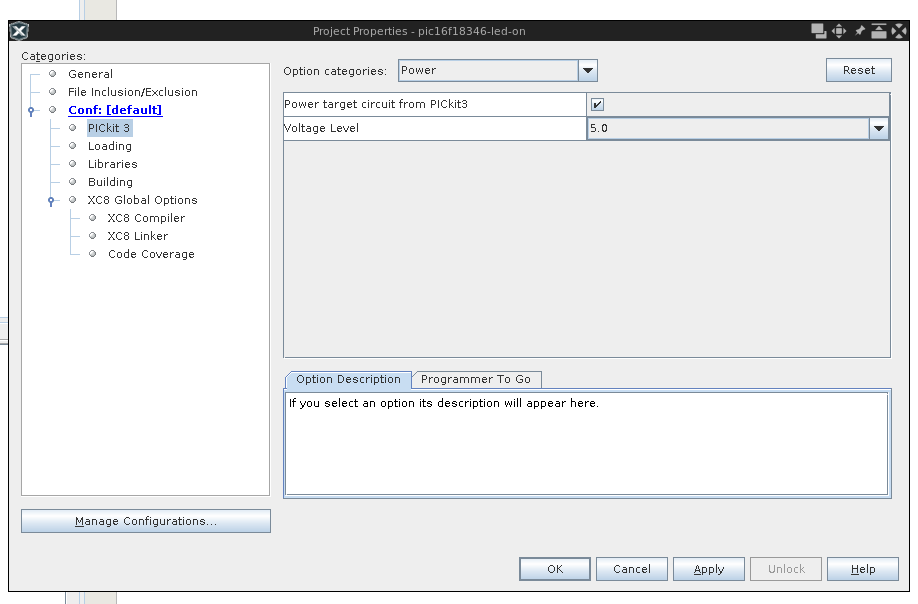Open the window menu icon in title bar
Screen dimensions: 918x604
20,31
